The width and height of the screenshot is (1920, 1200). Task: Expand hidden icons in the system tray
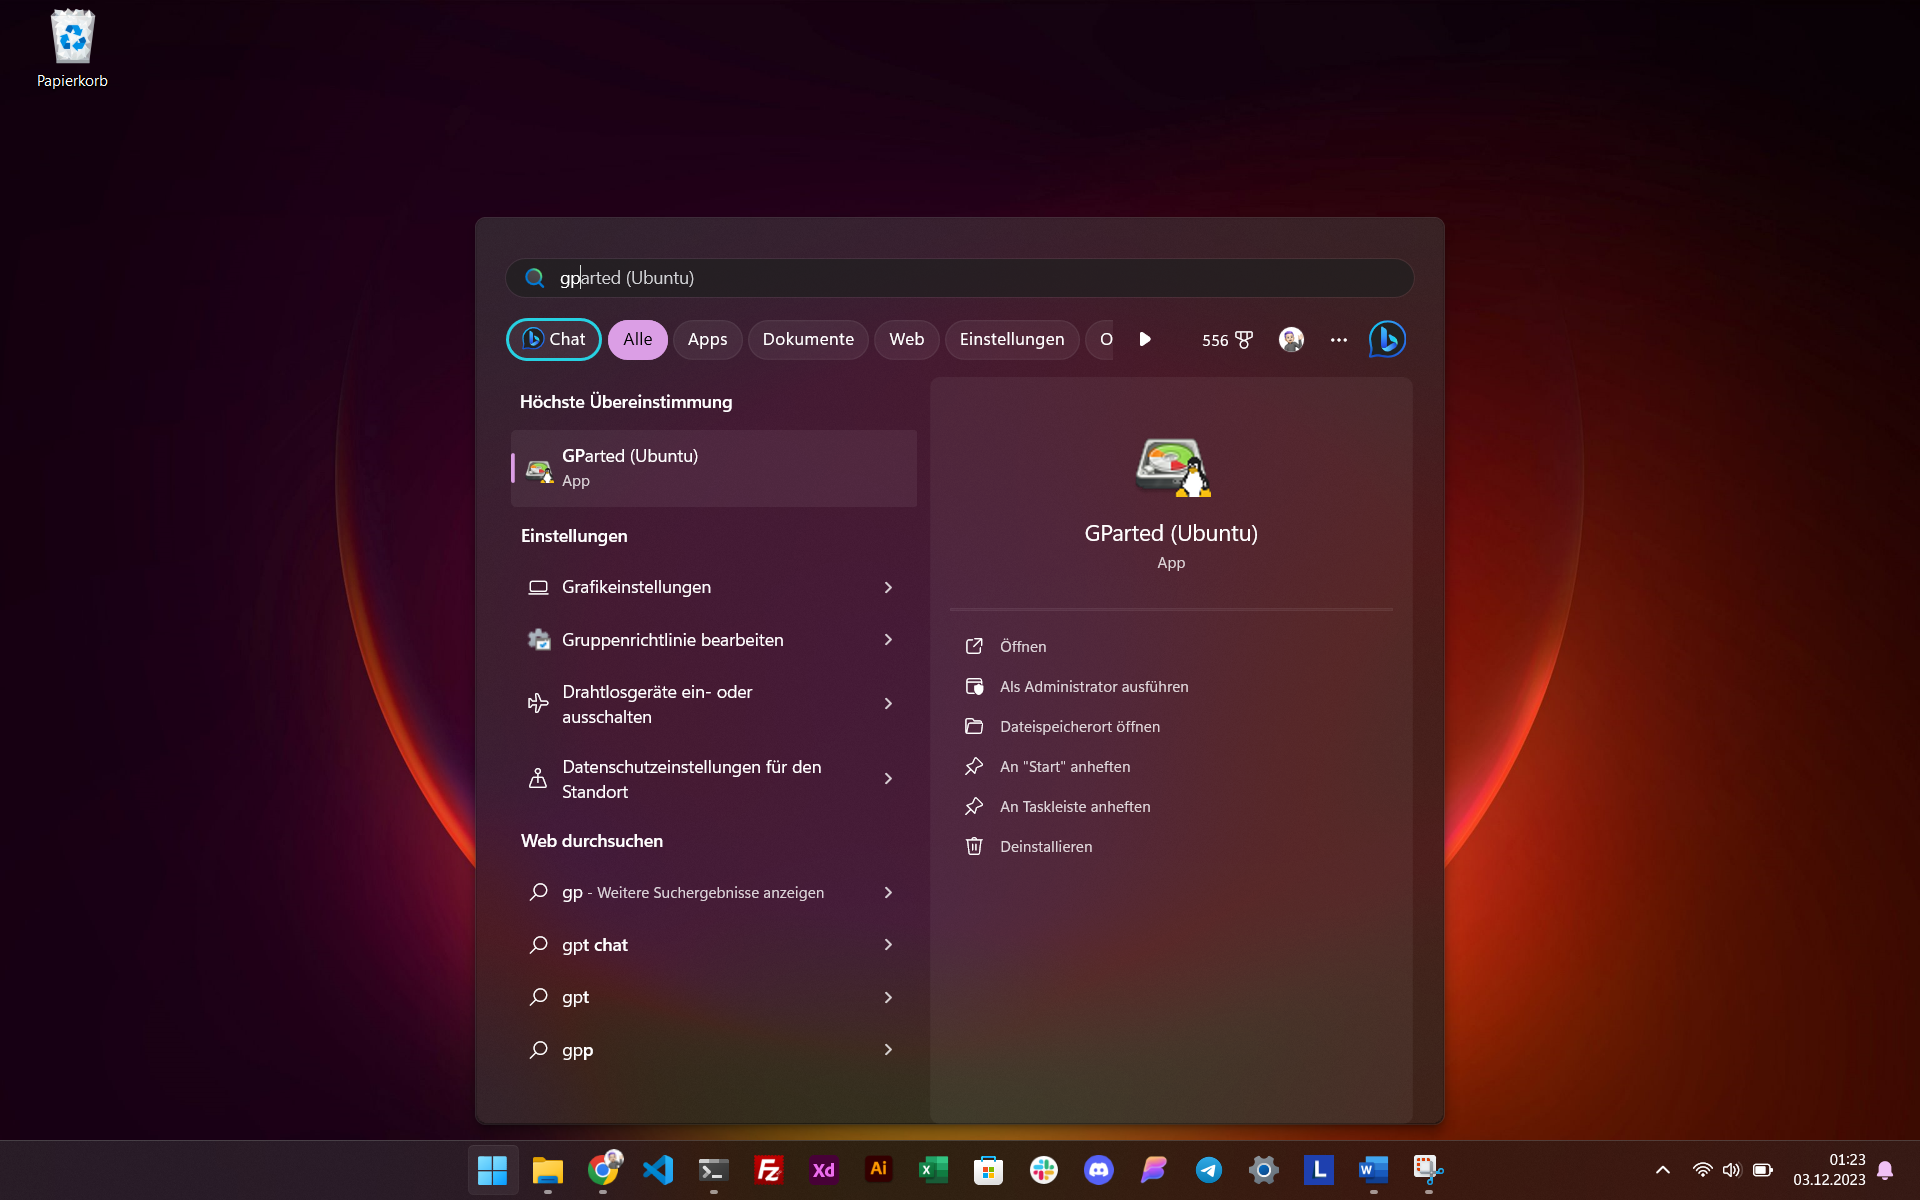(x=1662, y=1170)
